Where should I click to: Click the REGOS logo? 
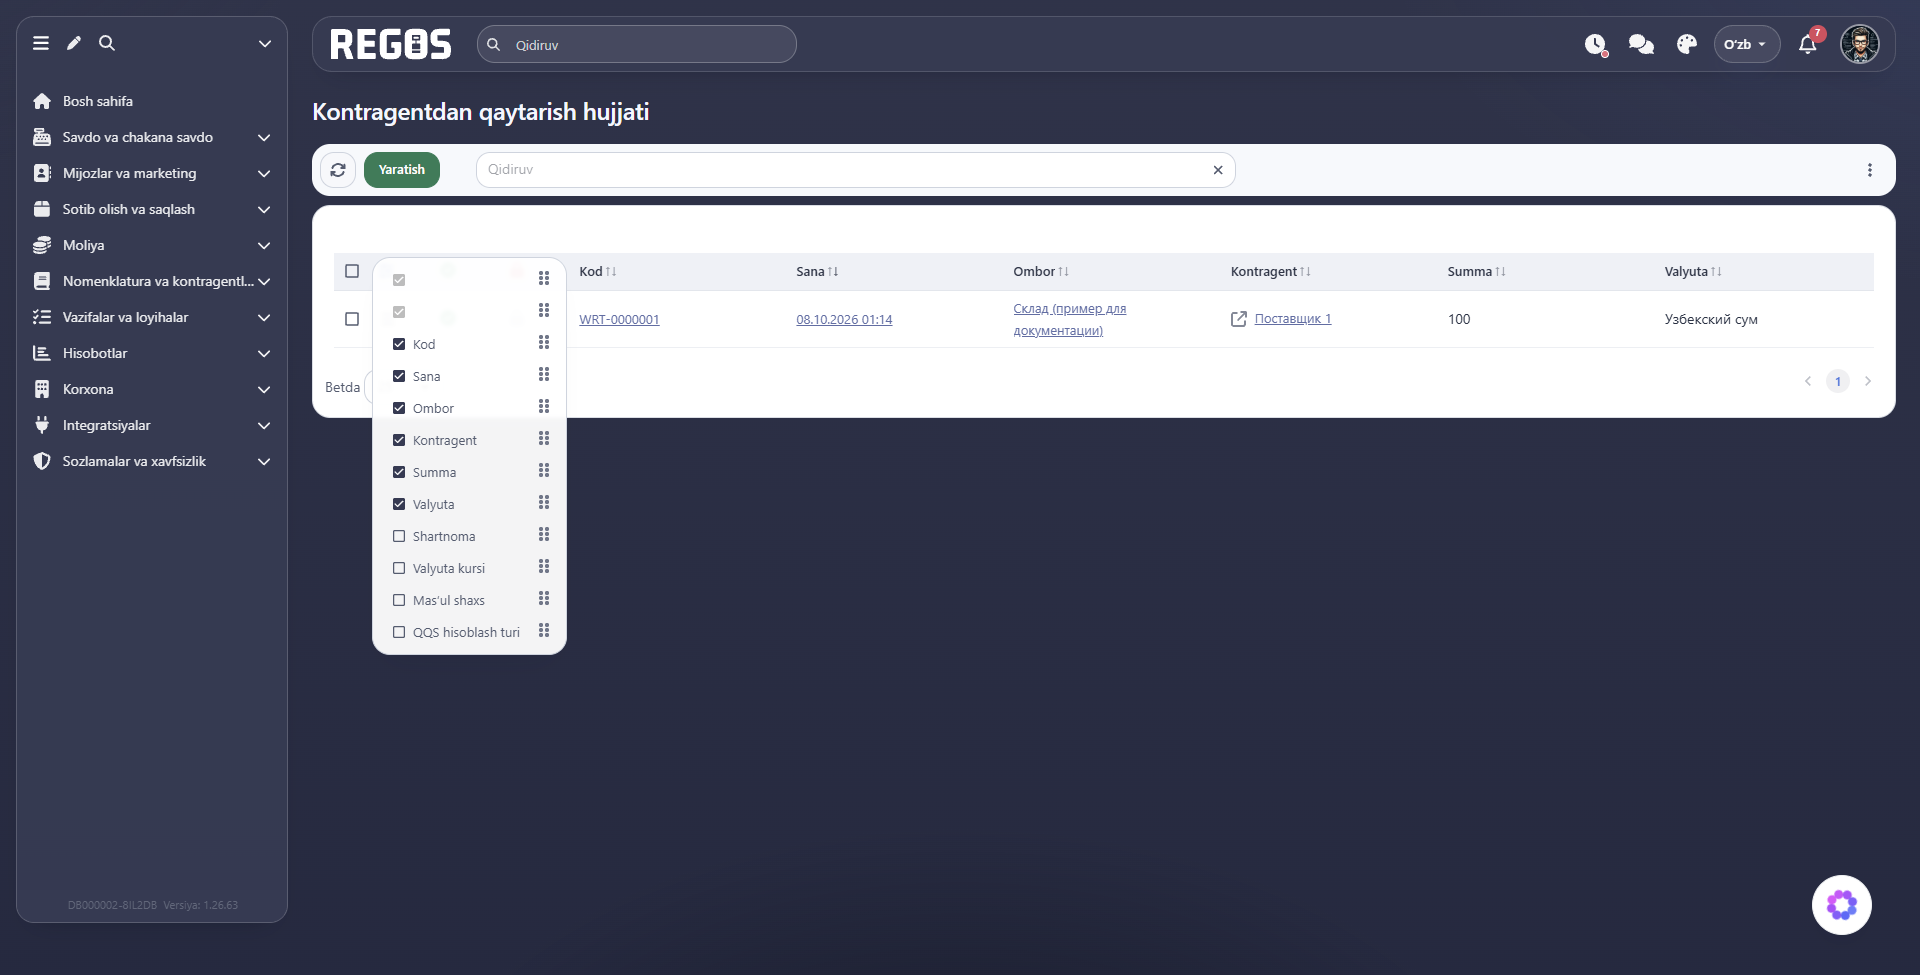[391, 44]
